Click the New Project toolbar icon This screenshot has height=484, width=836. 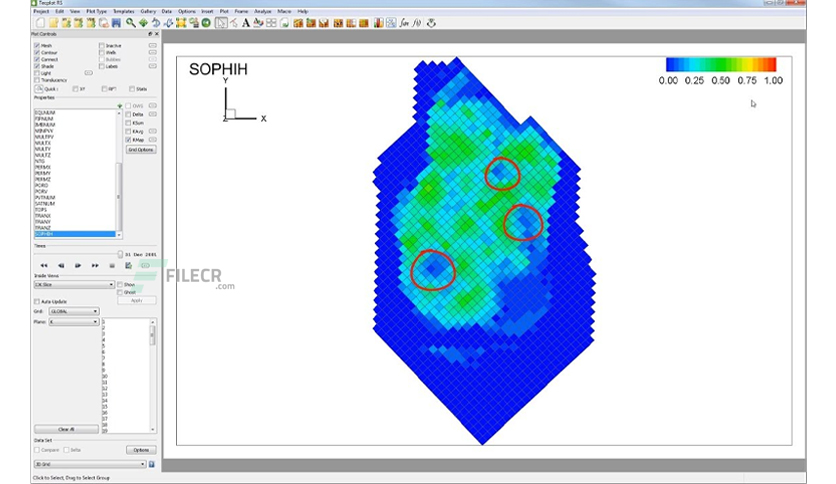[x=41, y=23]
